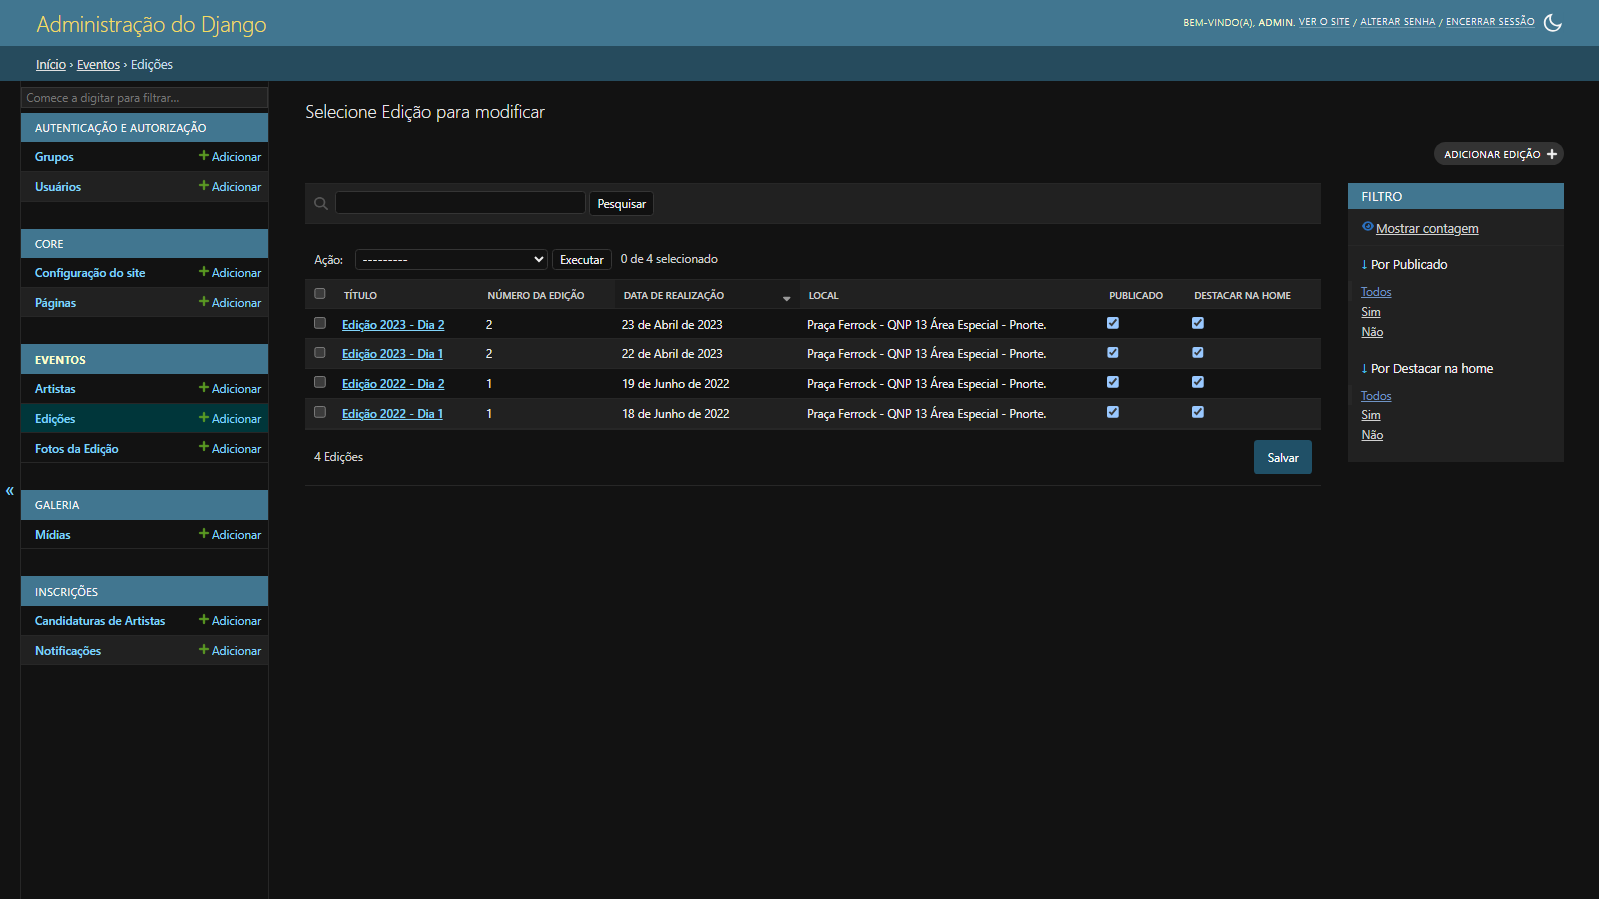The width and height of the screenshot is (1599, 899).
Task: Click the plus icon beside Mídias
Action: tap(204, 534)
